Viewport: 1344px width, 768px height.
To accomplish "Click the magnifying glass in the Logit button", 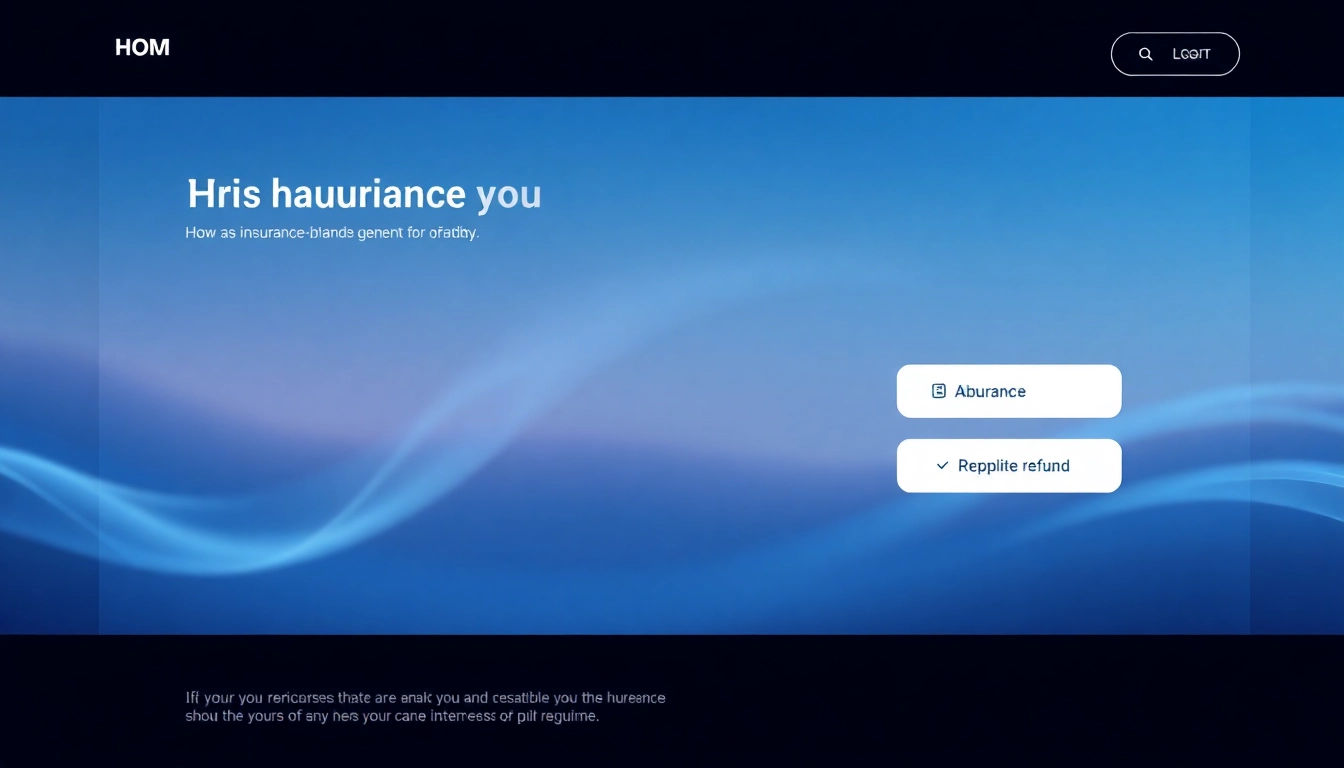I will coord(1146,54).
